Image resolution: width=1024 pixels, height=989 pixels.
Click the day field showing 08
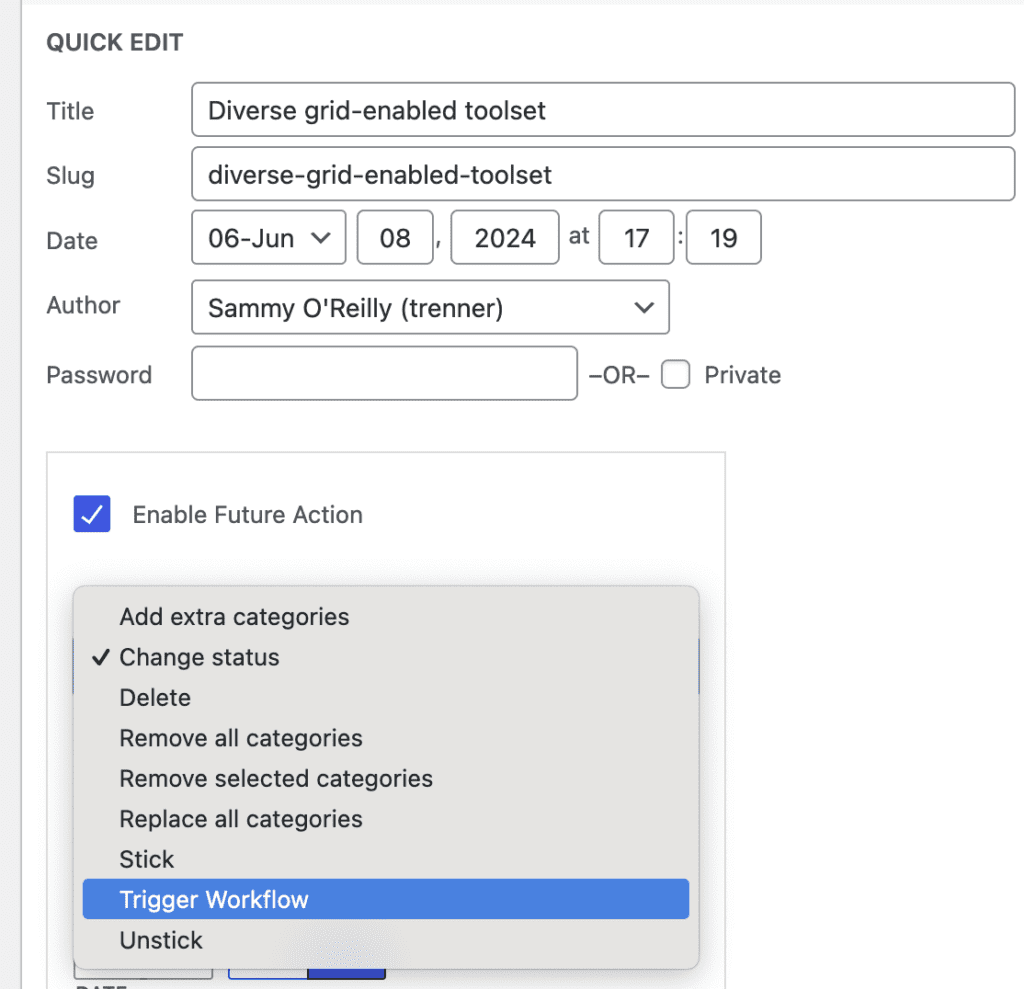tap(395, 238)
